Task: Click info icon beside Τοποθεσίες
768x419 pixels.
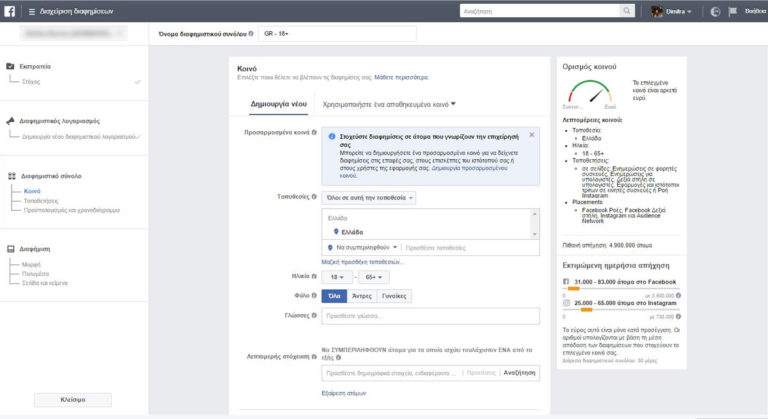Action: 314,197
